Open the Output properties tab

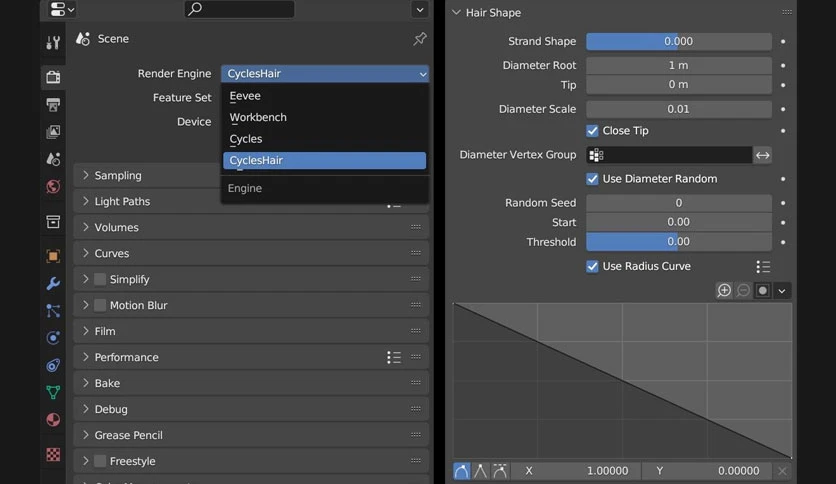point(53,104)
